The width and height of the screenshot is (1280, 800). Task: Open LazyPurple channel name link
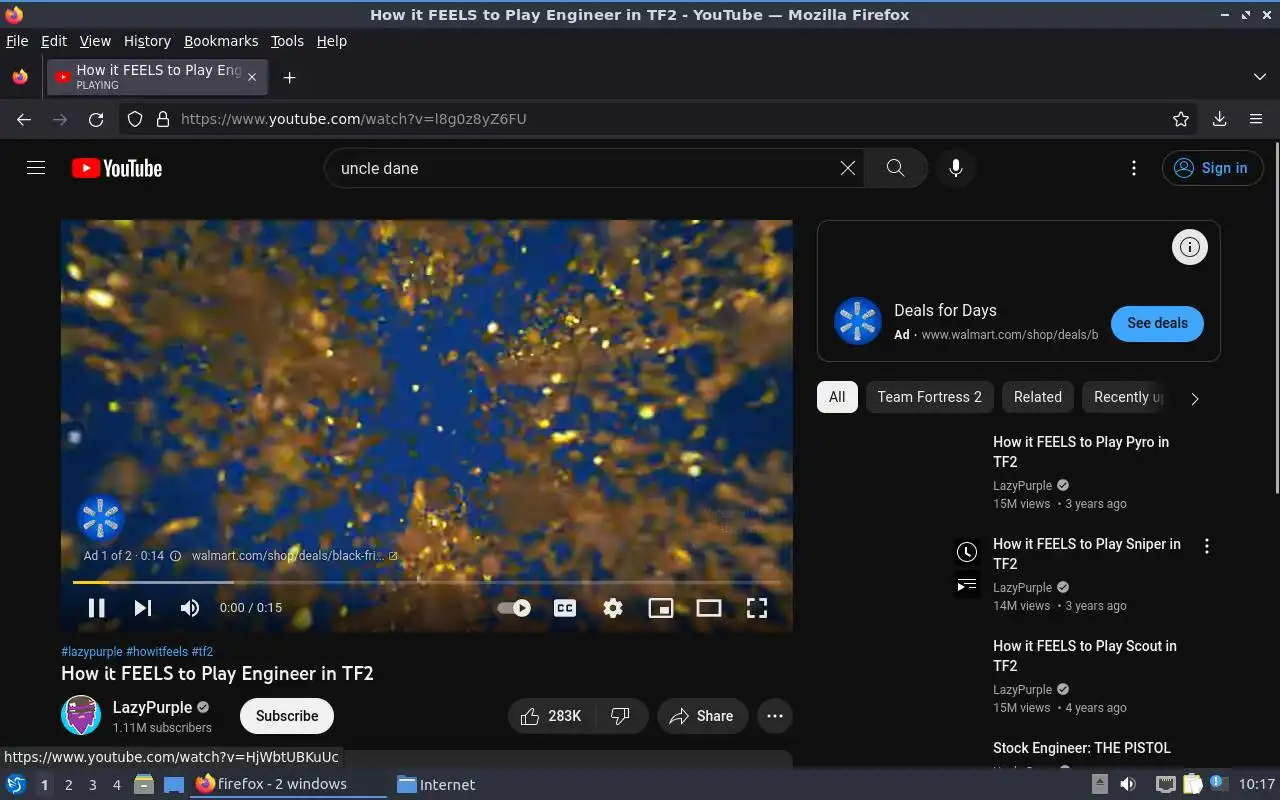pyautogui.click(x=152, y=707)
